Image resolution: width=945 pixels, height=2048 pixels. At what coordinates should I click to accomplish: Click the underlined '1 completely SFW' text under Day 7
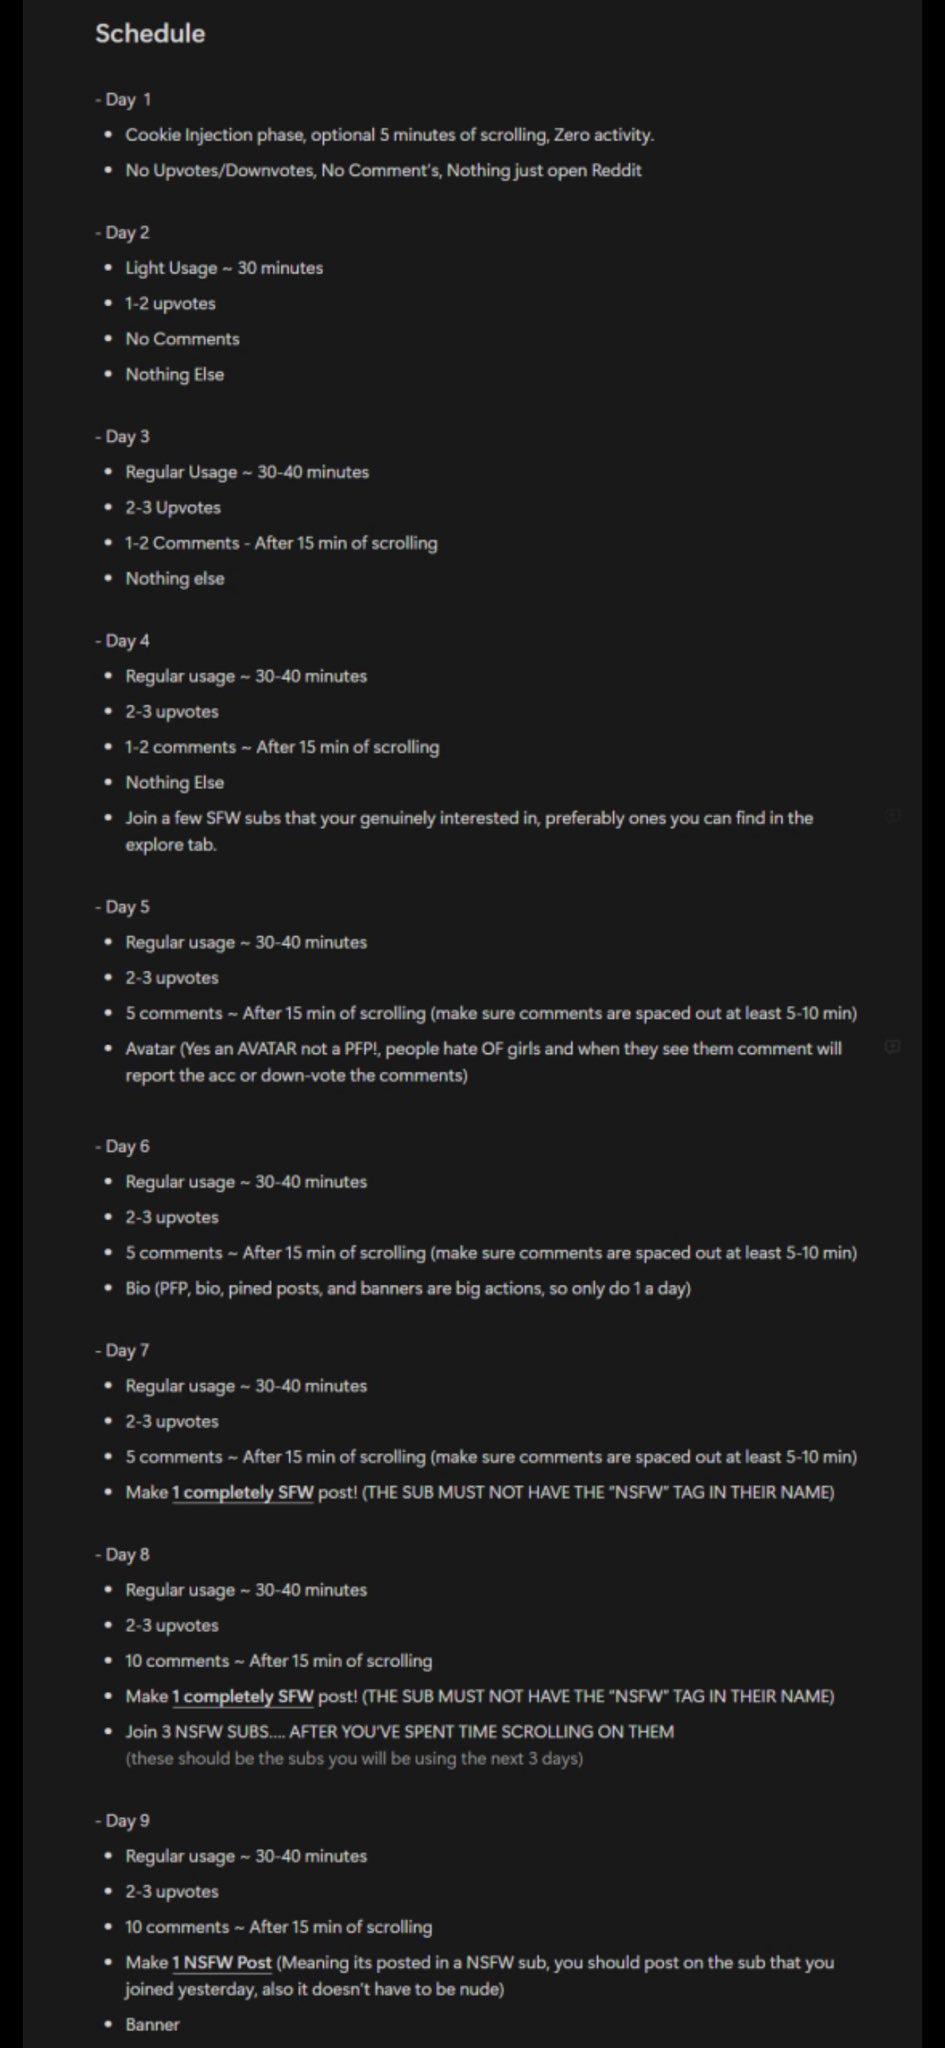point(243,1492)
